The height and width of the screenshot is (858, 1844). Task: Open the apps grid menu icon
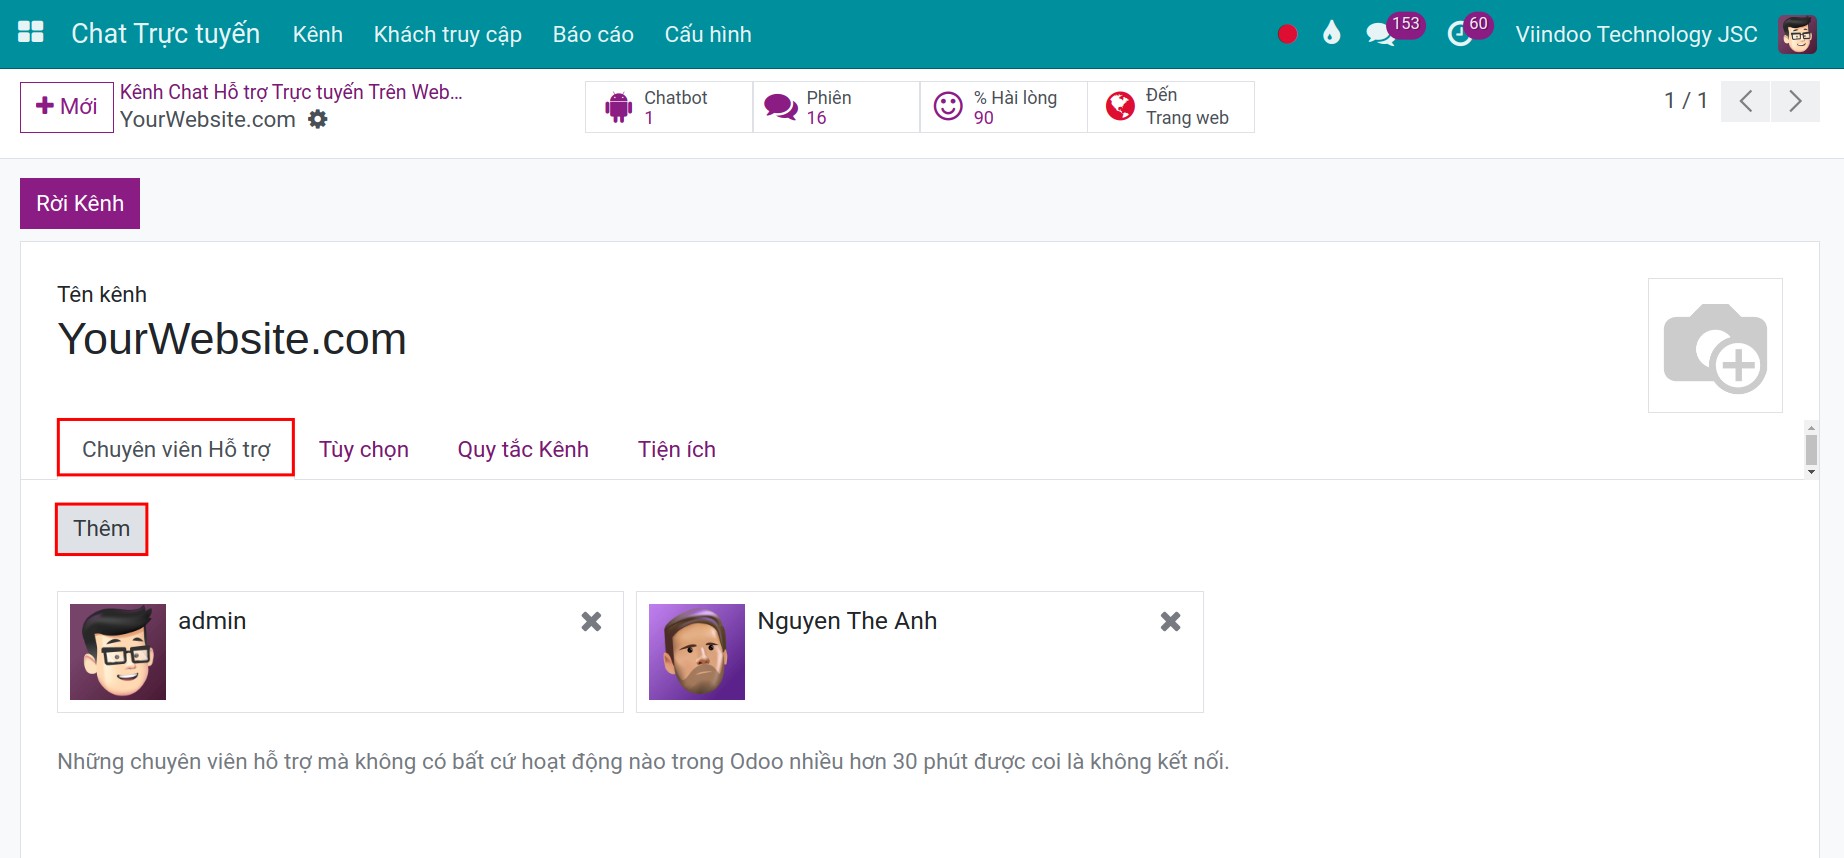[31, 33]
